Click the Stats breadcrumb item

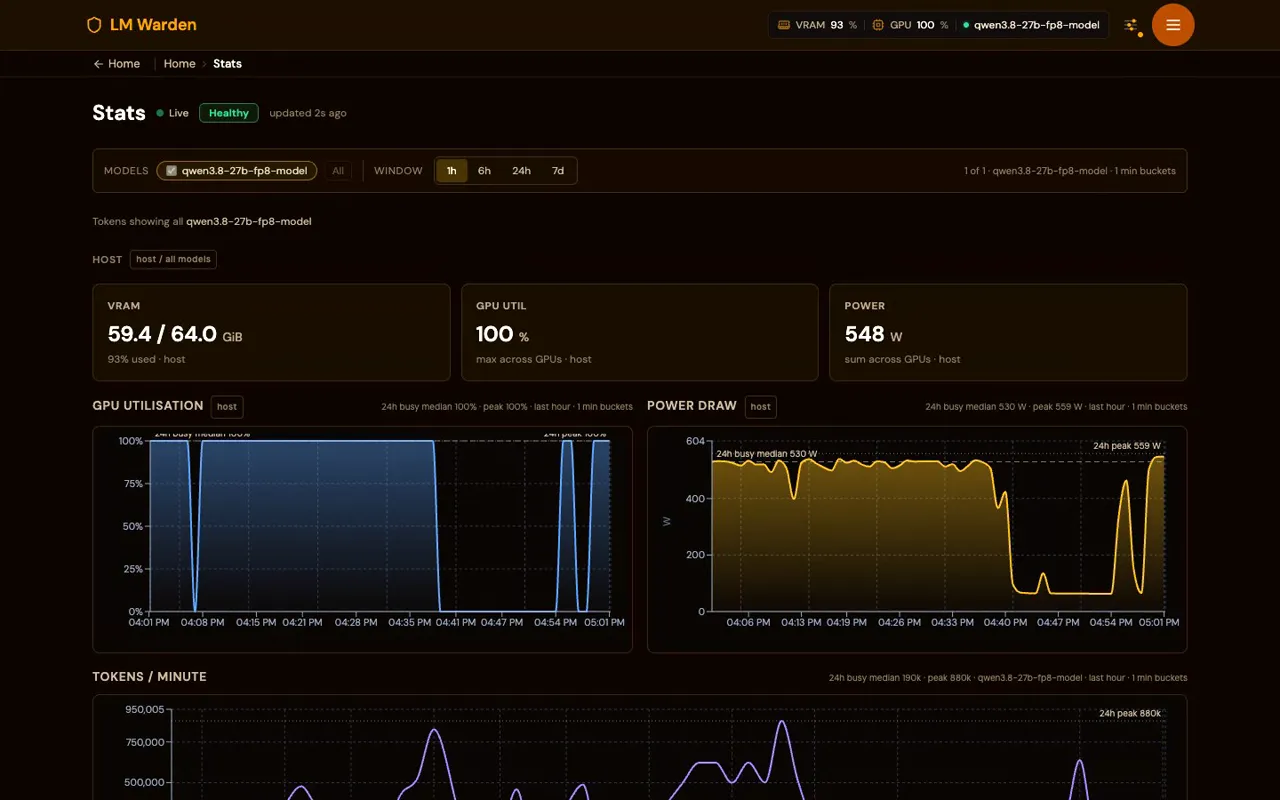[227, 63]
